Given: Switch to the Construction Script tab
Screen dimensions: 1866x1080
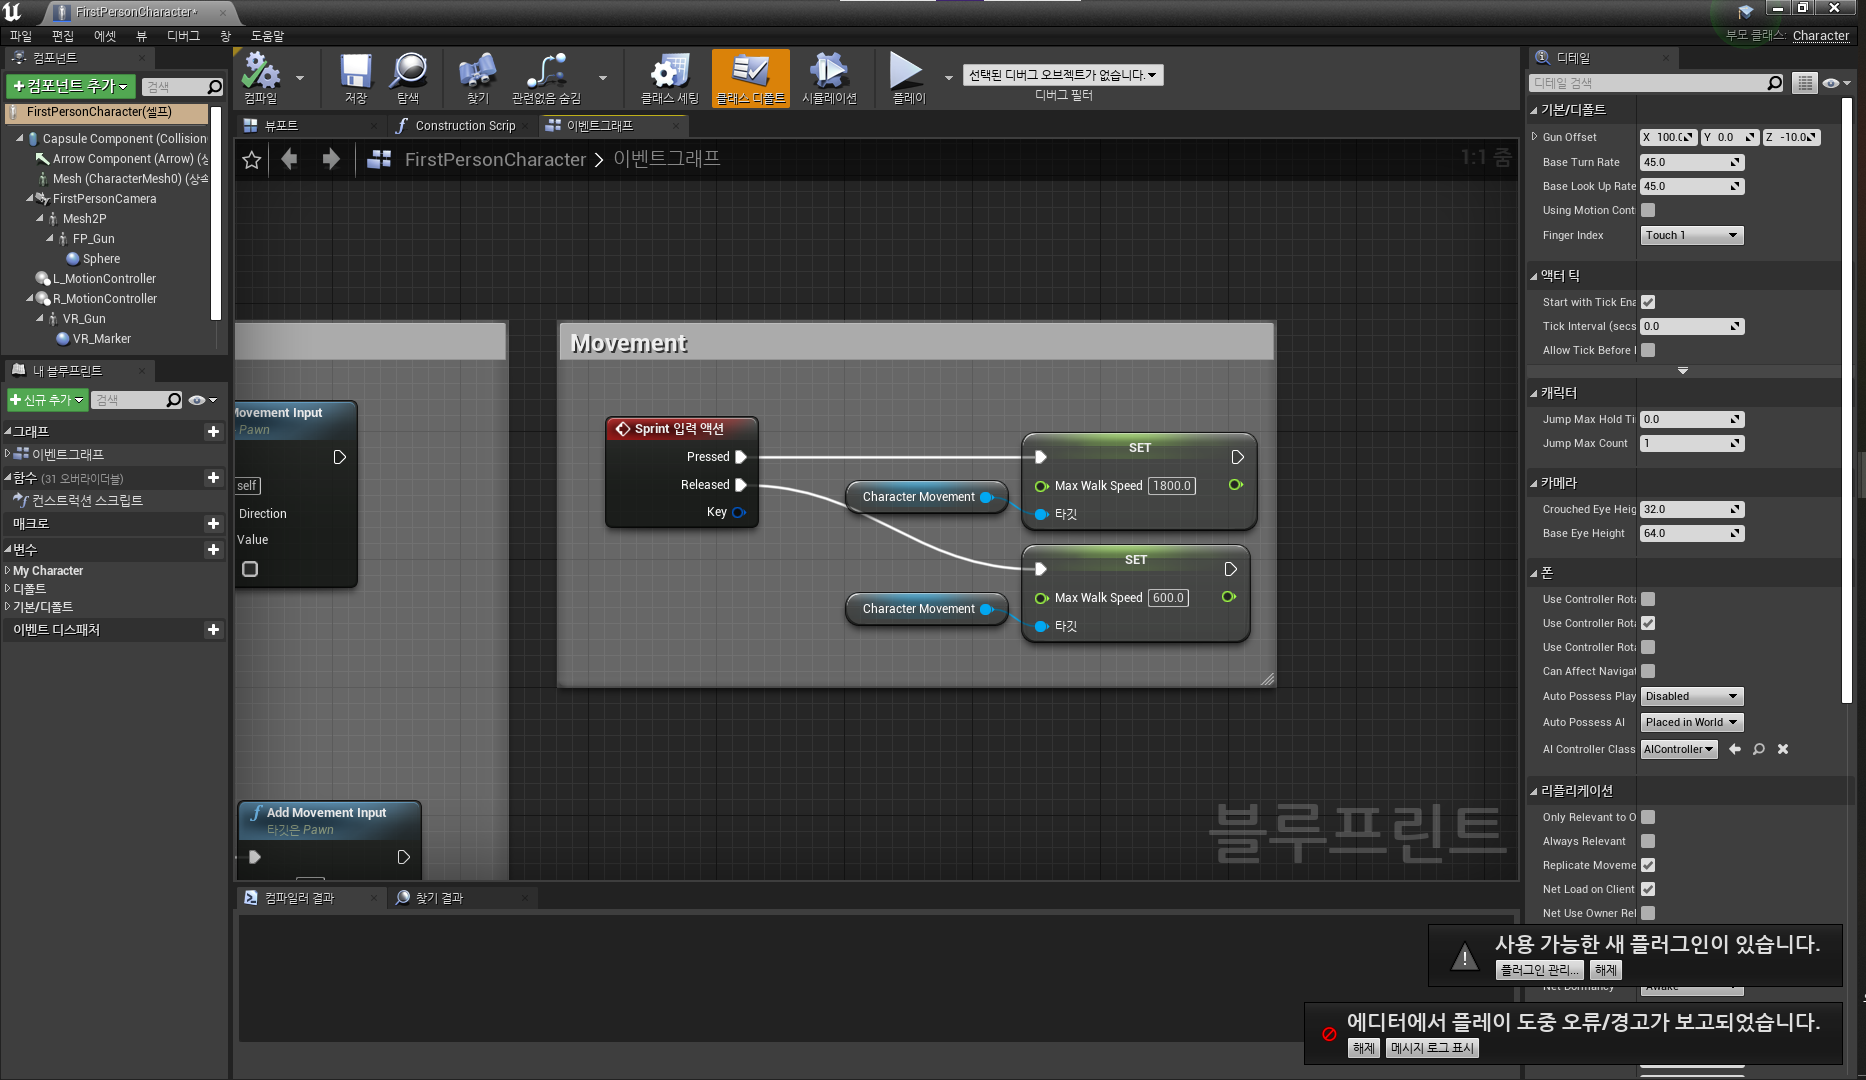Looking at the screenshot, I should click(465, 126).
